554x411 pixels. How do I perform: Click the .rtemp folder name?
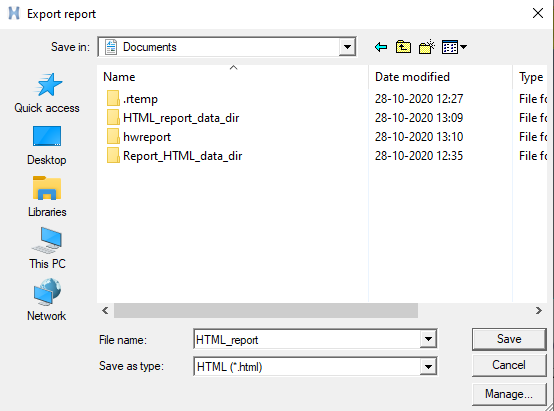[140, 99]
